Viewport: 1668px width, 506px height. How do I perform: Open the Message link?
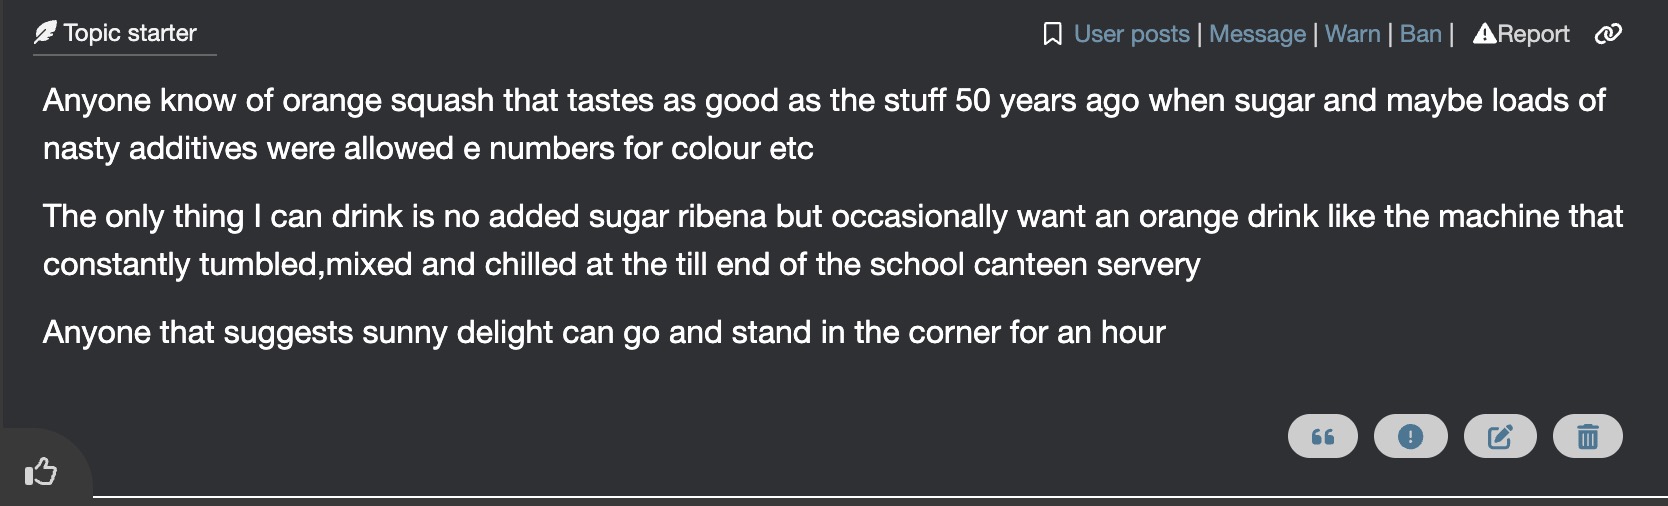(1257, 34)
